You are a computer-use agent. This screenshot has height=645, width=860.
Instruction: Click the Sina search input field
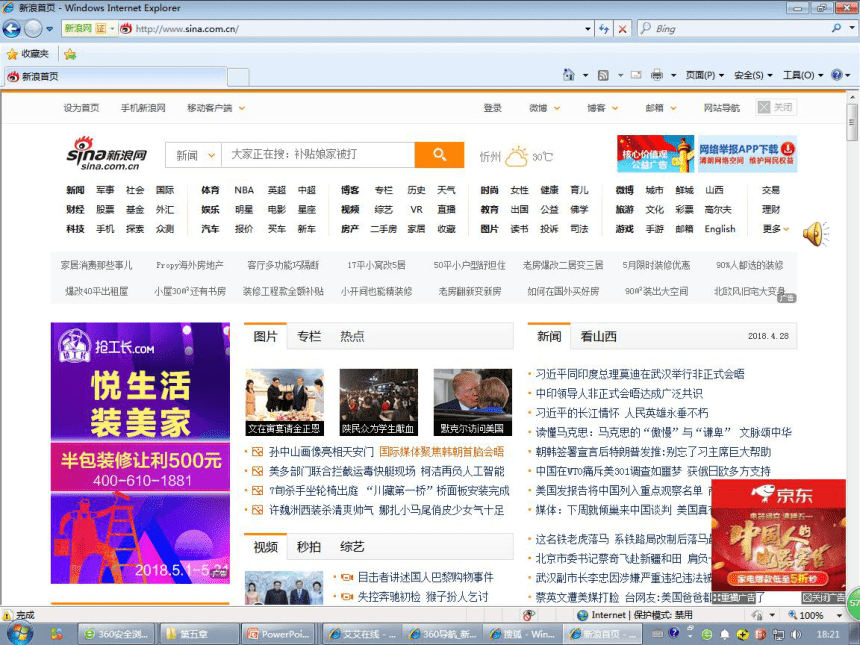pyautogui.click(x=318, y=155)
